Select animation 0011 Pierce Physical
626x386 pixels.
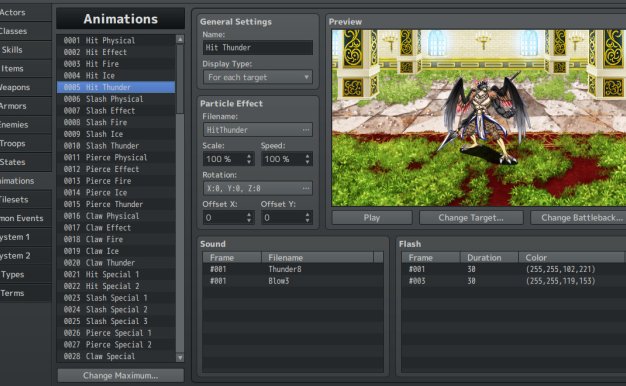pos(116,158)
